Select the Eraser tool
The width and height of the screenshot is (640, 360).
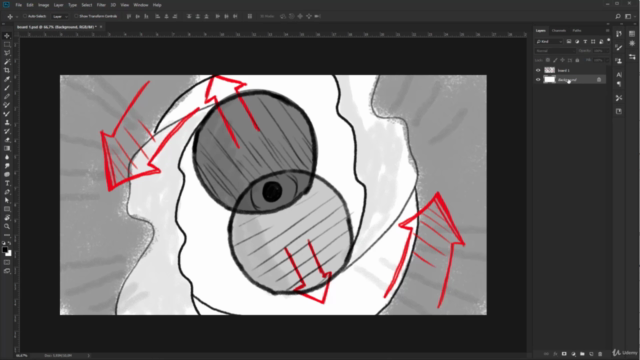coord(7,140)
